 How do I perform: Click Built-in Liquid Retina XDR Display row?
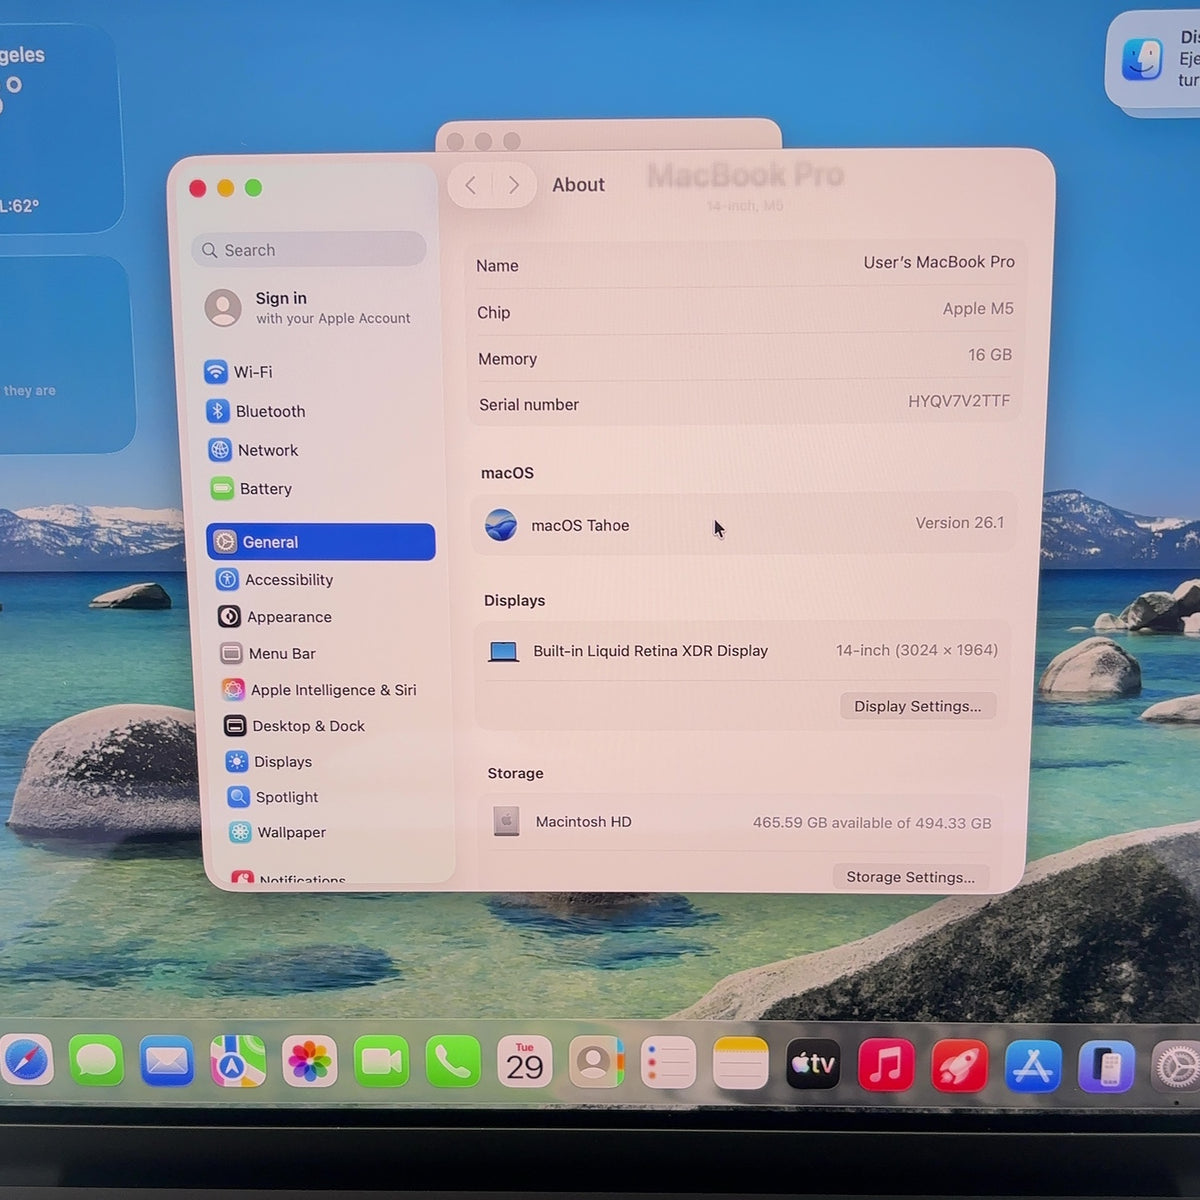pos(743,651)
